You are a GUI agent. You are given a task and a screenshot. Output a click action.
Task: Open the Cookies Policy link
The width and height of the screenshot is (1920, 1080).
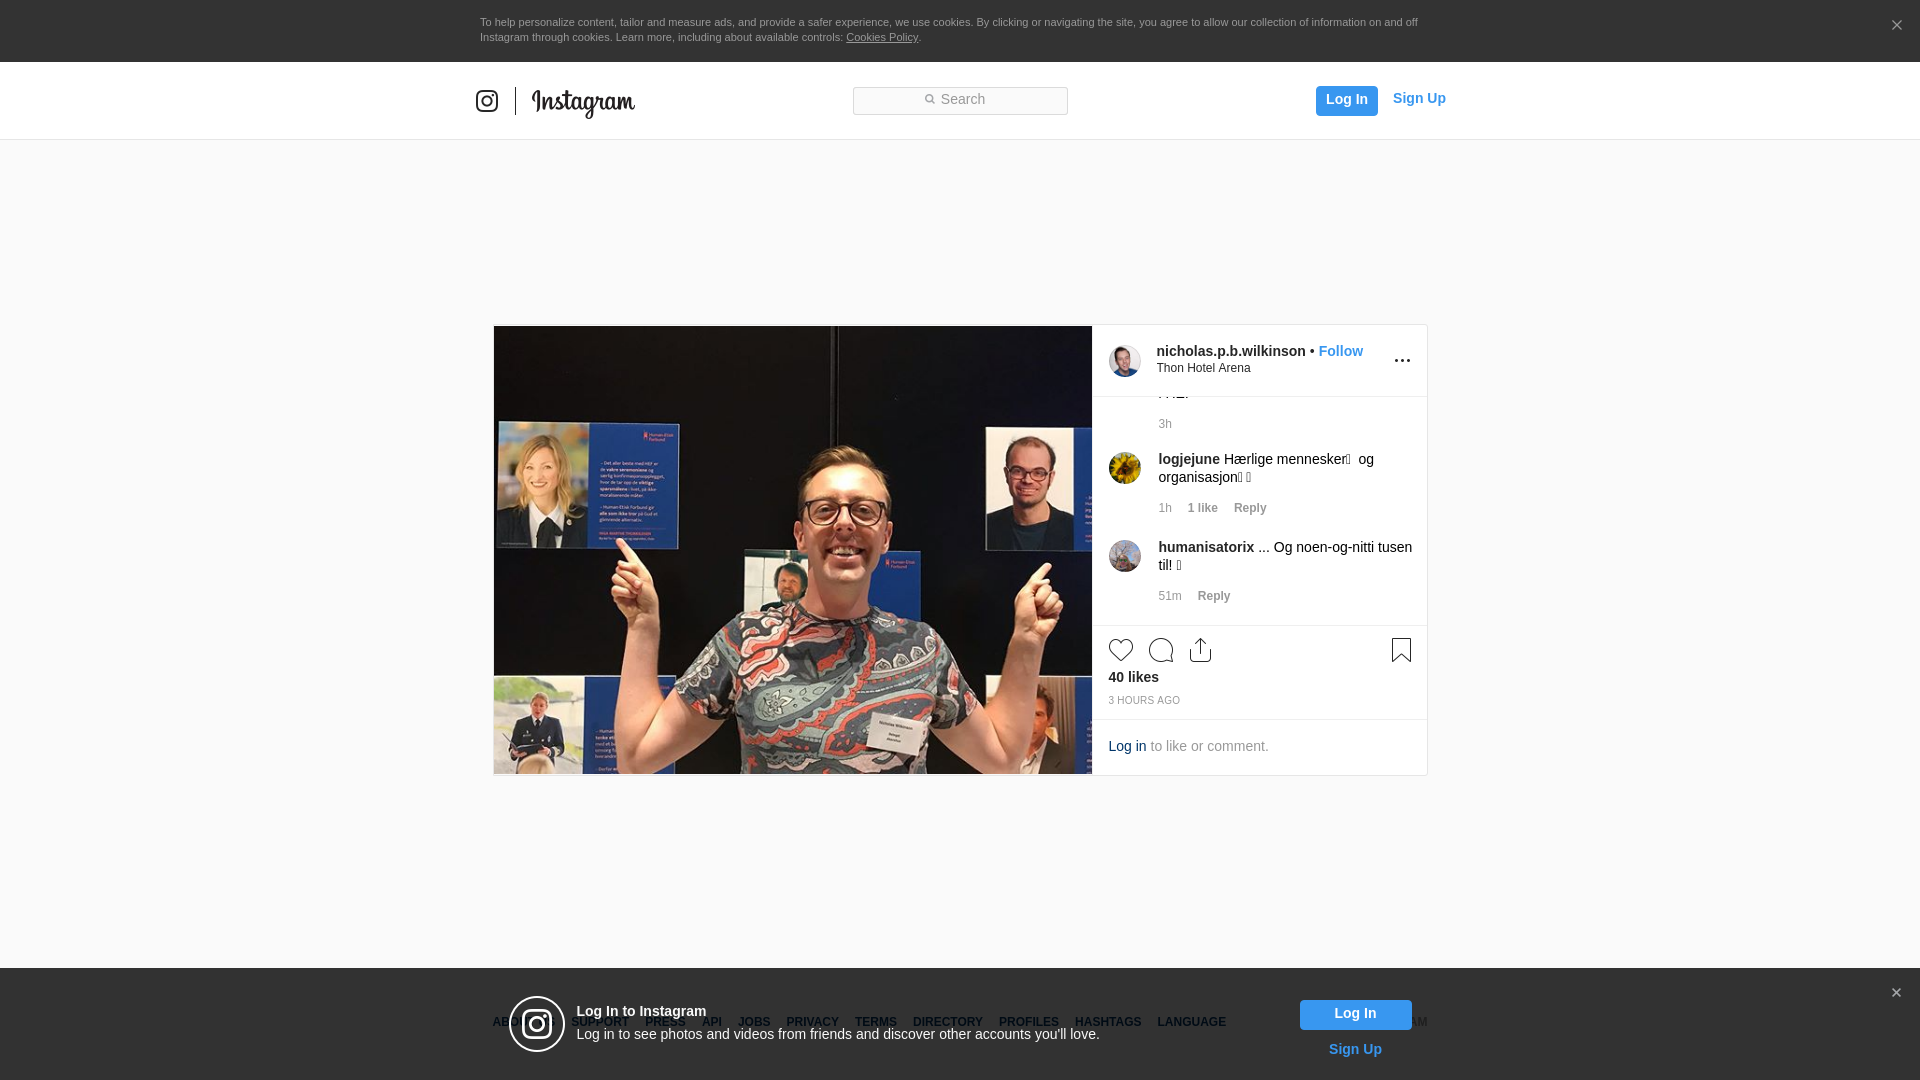coord(882,37)
